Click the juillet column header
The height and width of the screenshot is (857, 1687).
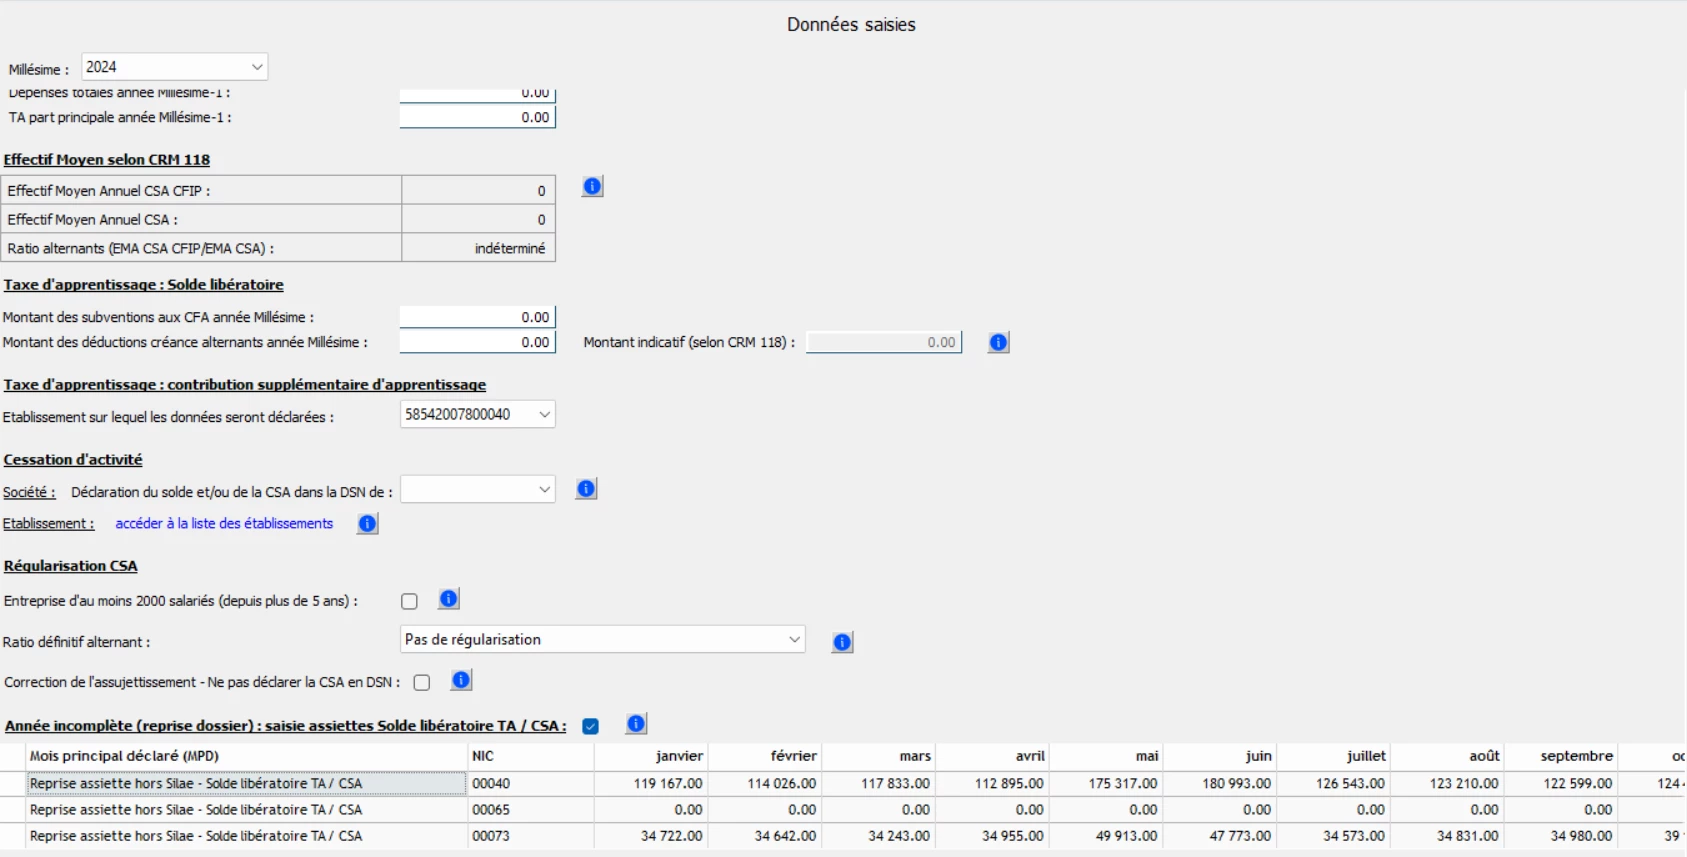pyautogui.click(x=1334, y=756)
